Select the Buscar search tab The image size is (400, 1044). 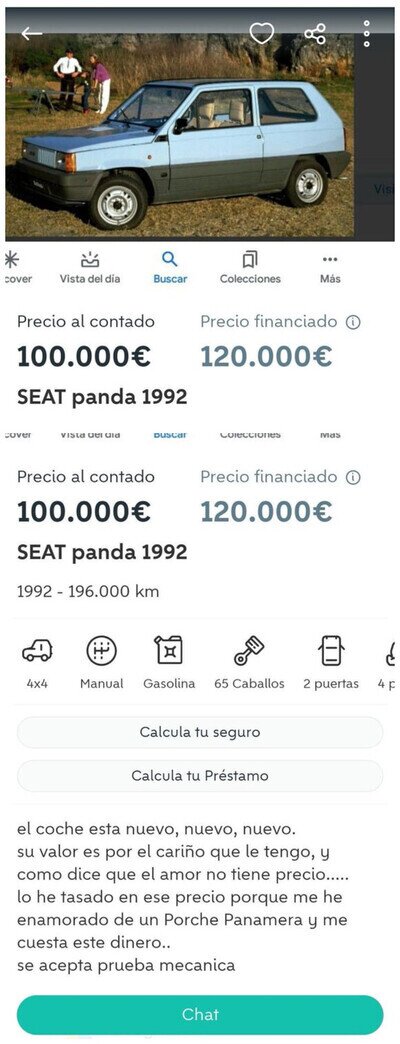click(x=170, y=268)
